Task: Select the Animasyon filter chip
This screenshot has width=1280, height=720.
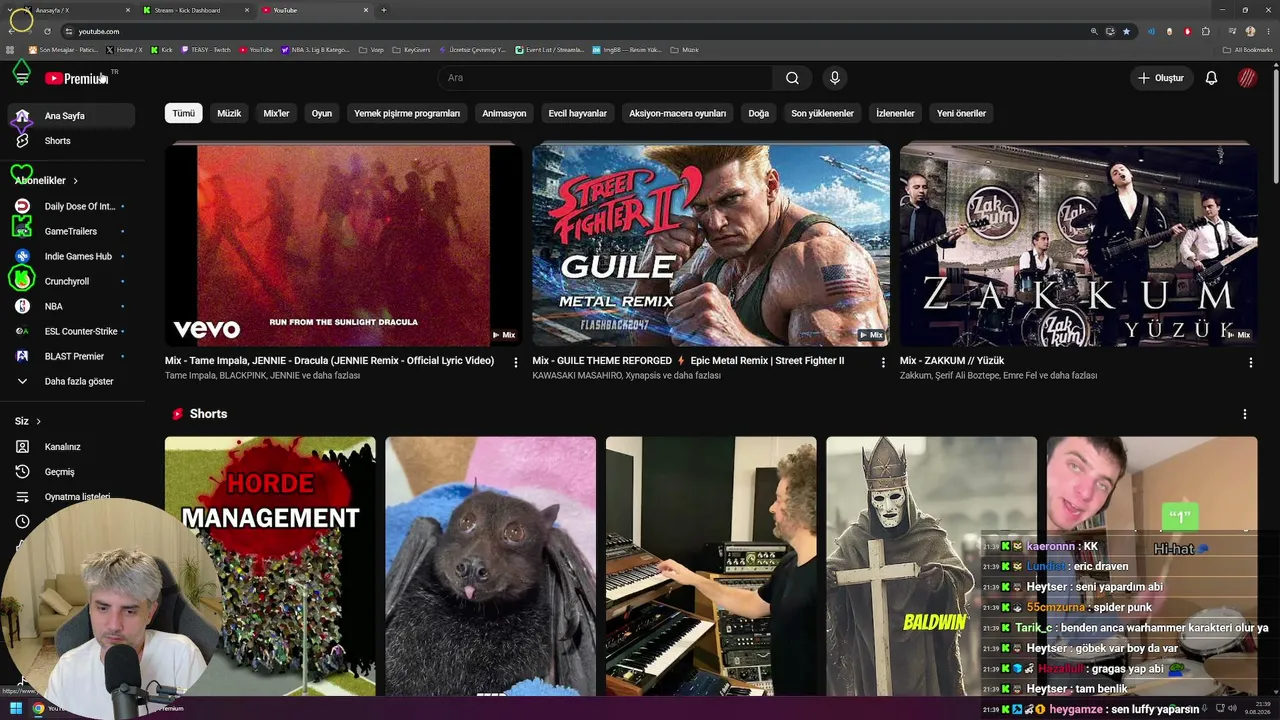Action: [x=504, y=114]
